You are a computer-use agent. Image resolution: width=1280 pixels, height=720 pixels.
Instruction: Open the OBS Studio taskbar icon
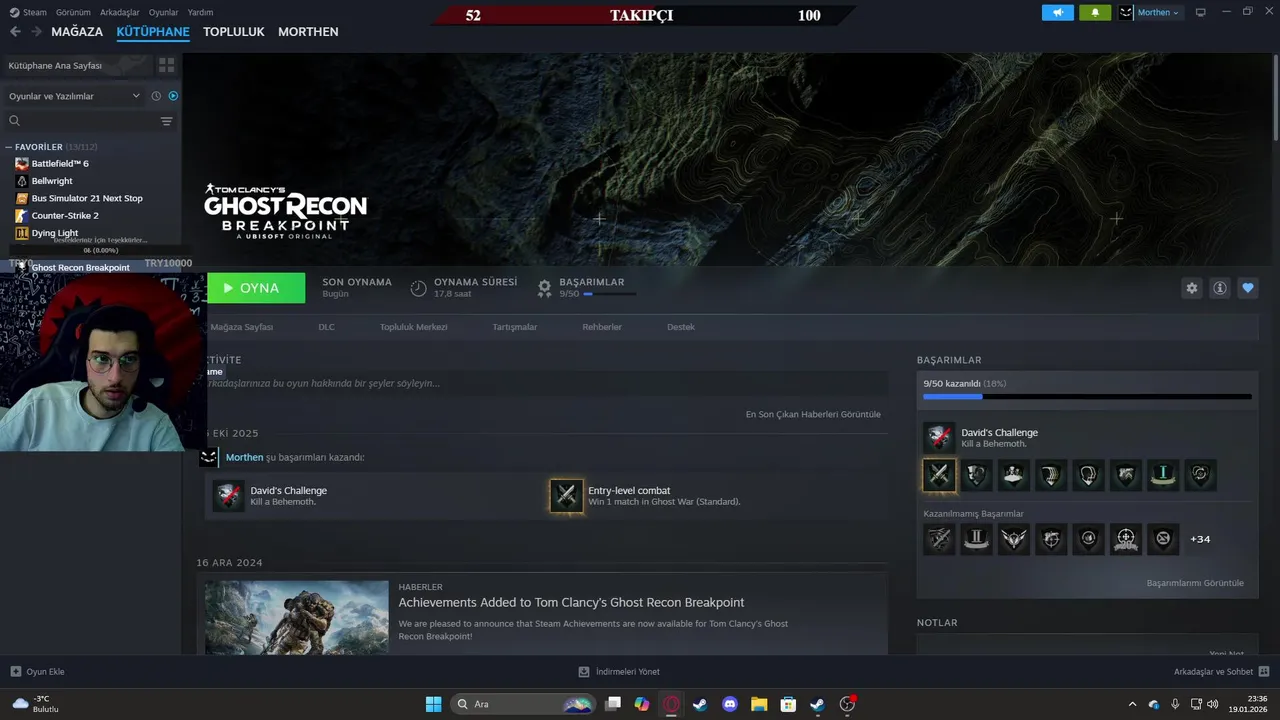[847, 704]
